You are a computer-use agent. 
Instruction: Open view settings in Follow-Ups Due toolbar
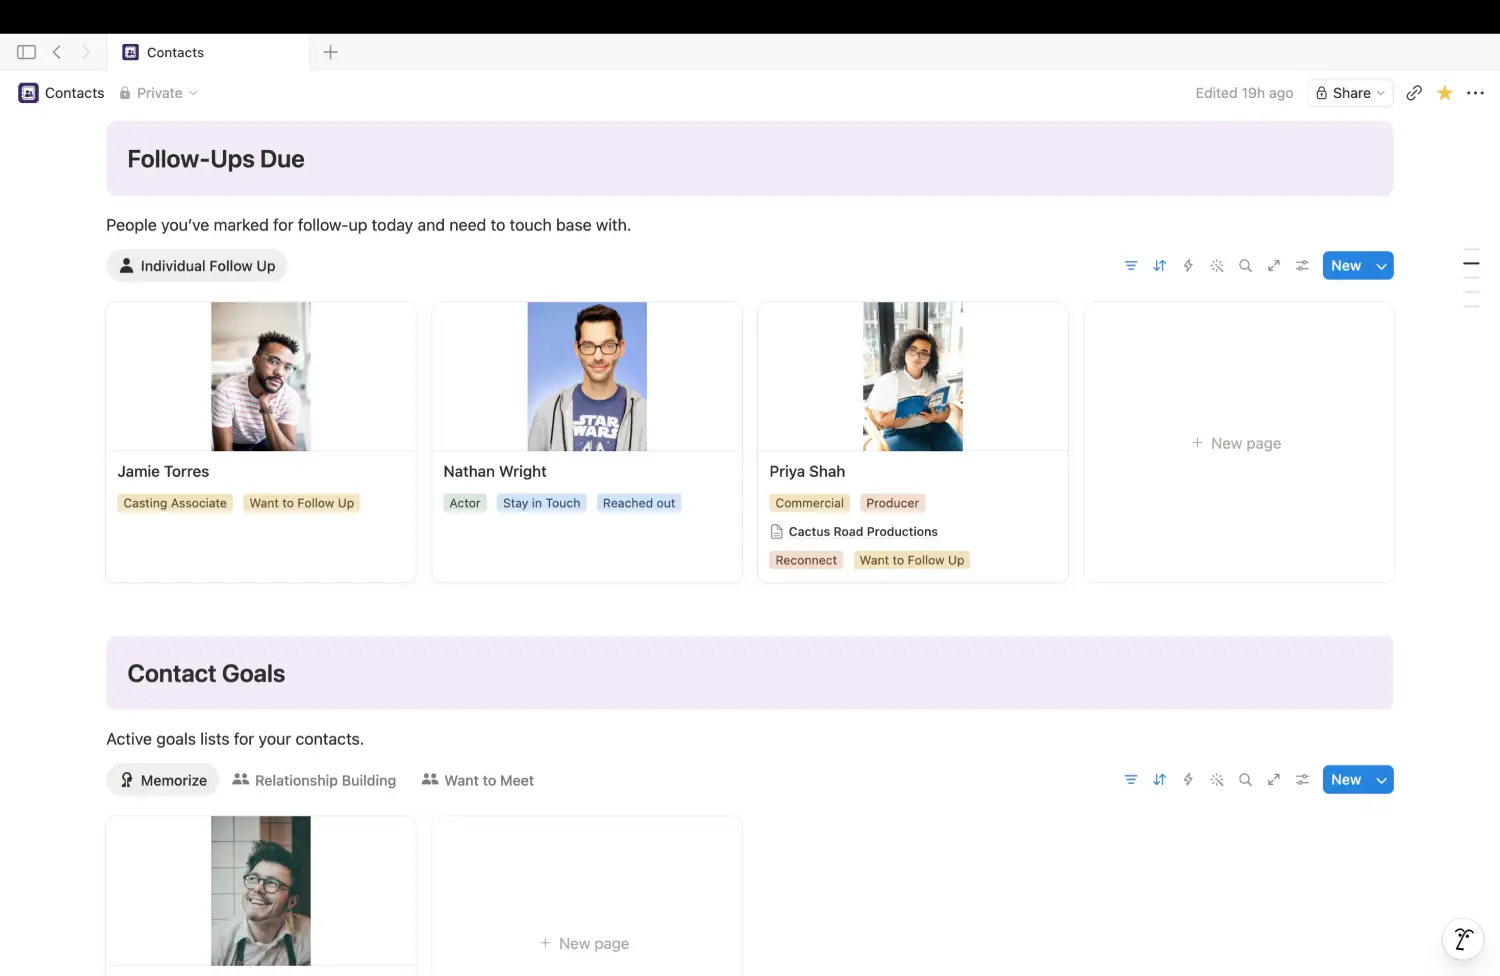click(1302, 266)
